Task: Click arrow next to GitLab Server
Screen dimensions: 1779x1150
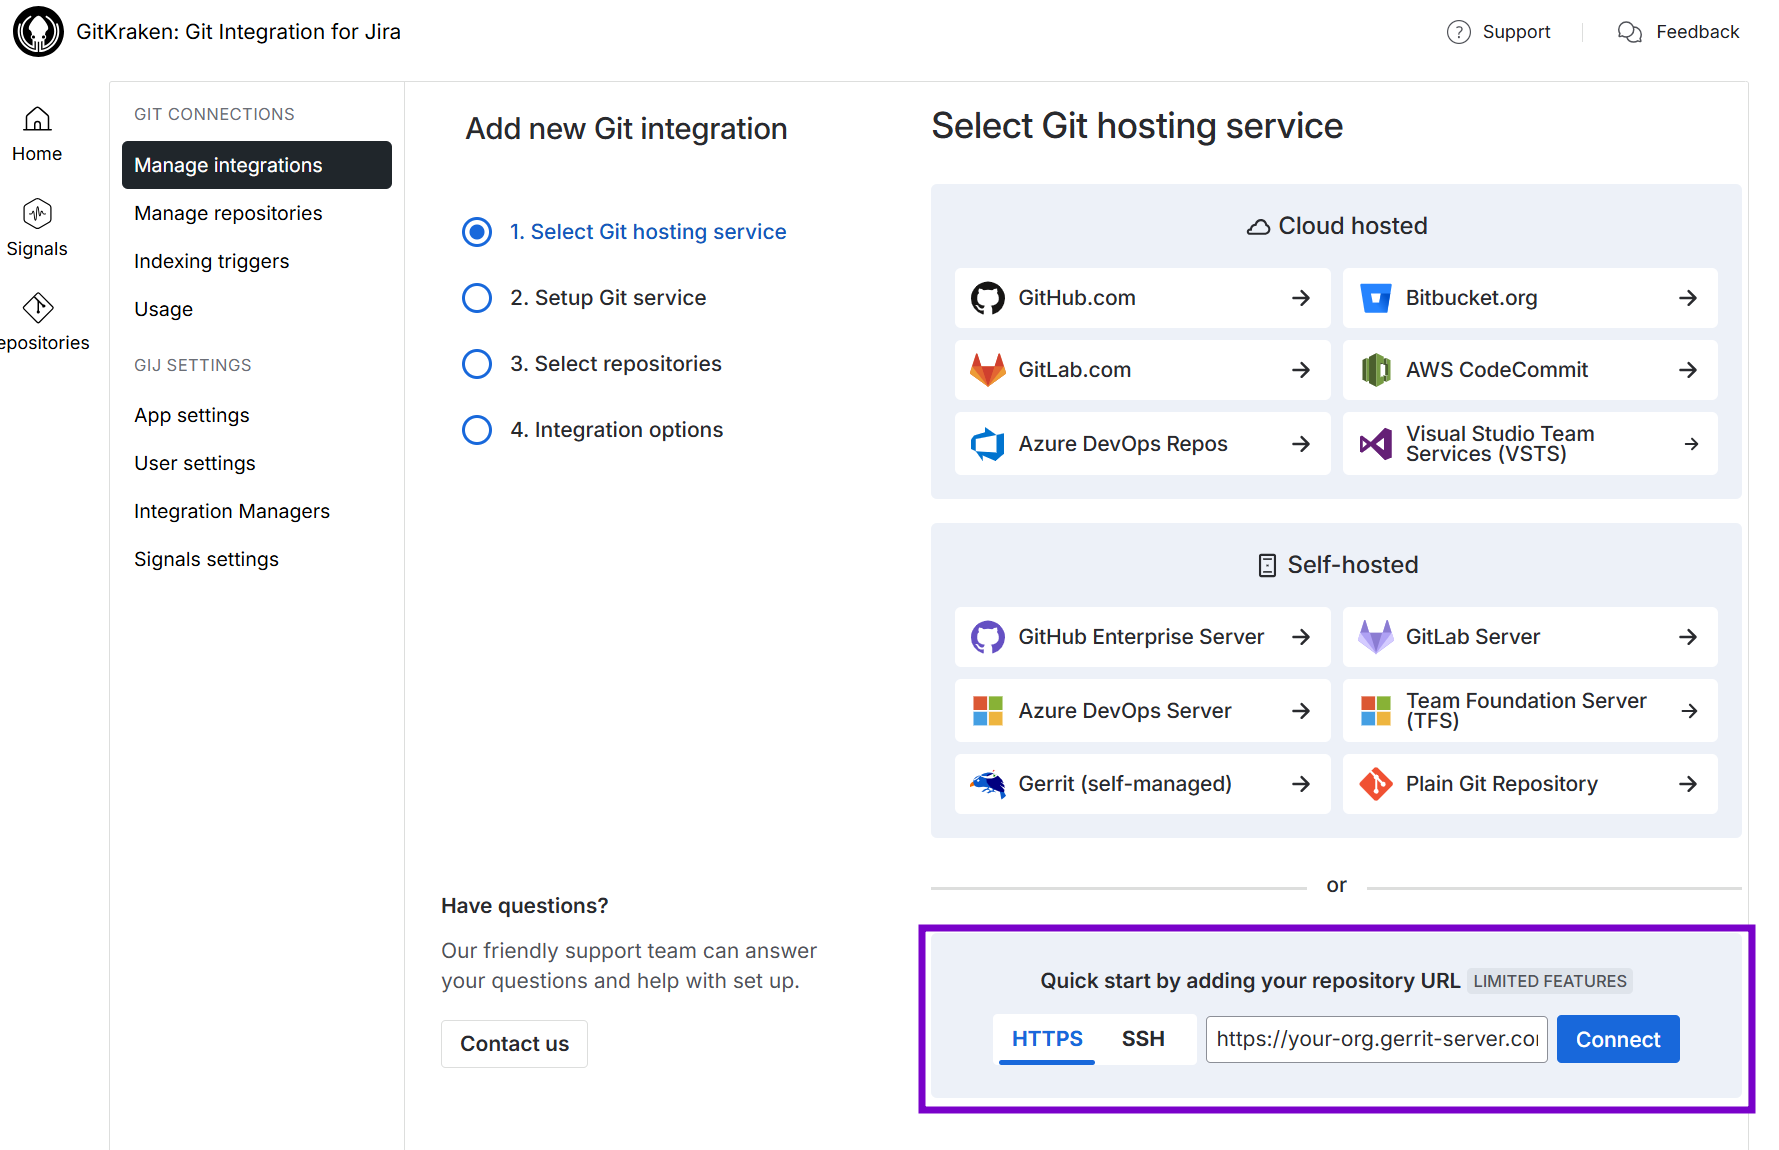Action: pos(1687,637)
